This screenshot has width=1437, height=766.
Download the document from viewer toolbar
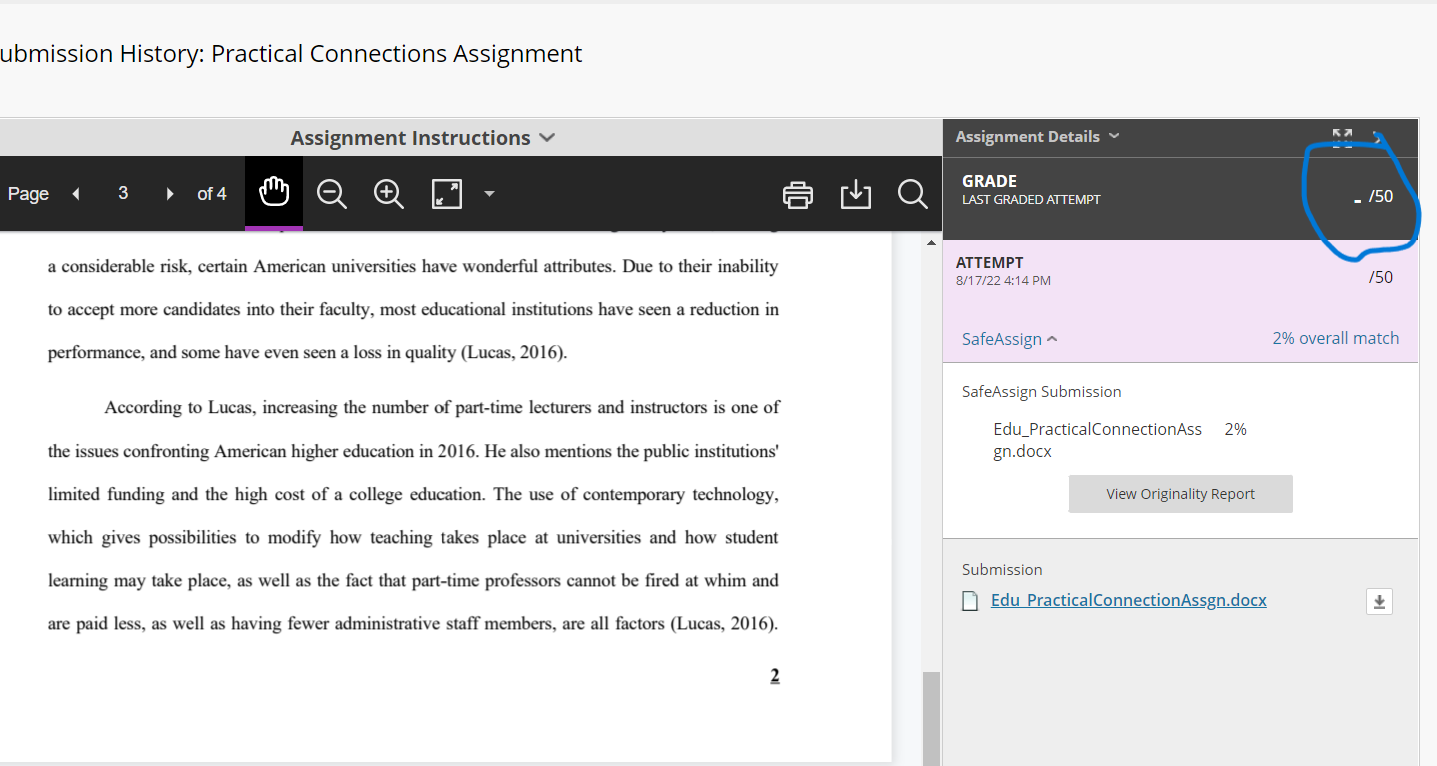856,194
